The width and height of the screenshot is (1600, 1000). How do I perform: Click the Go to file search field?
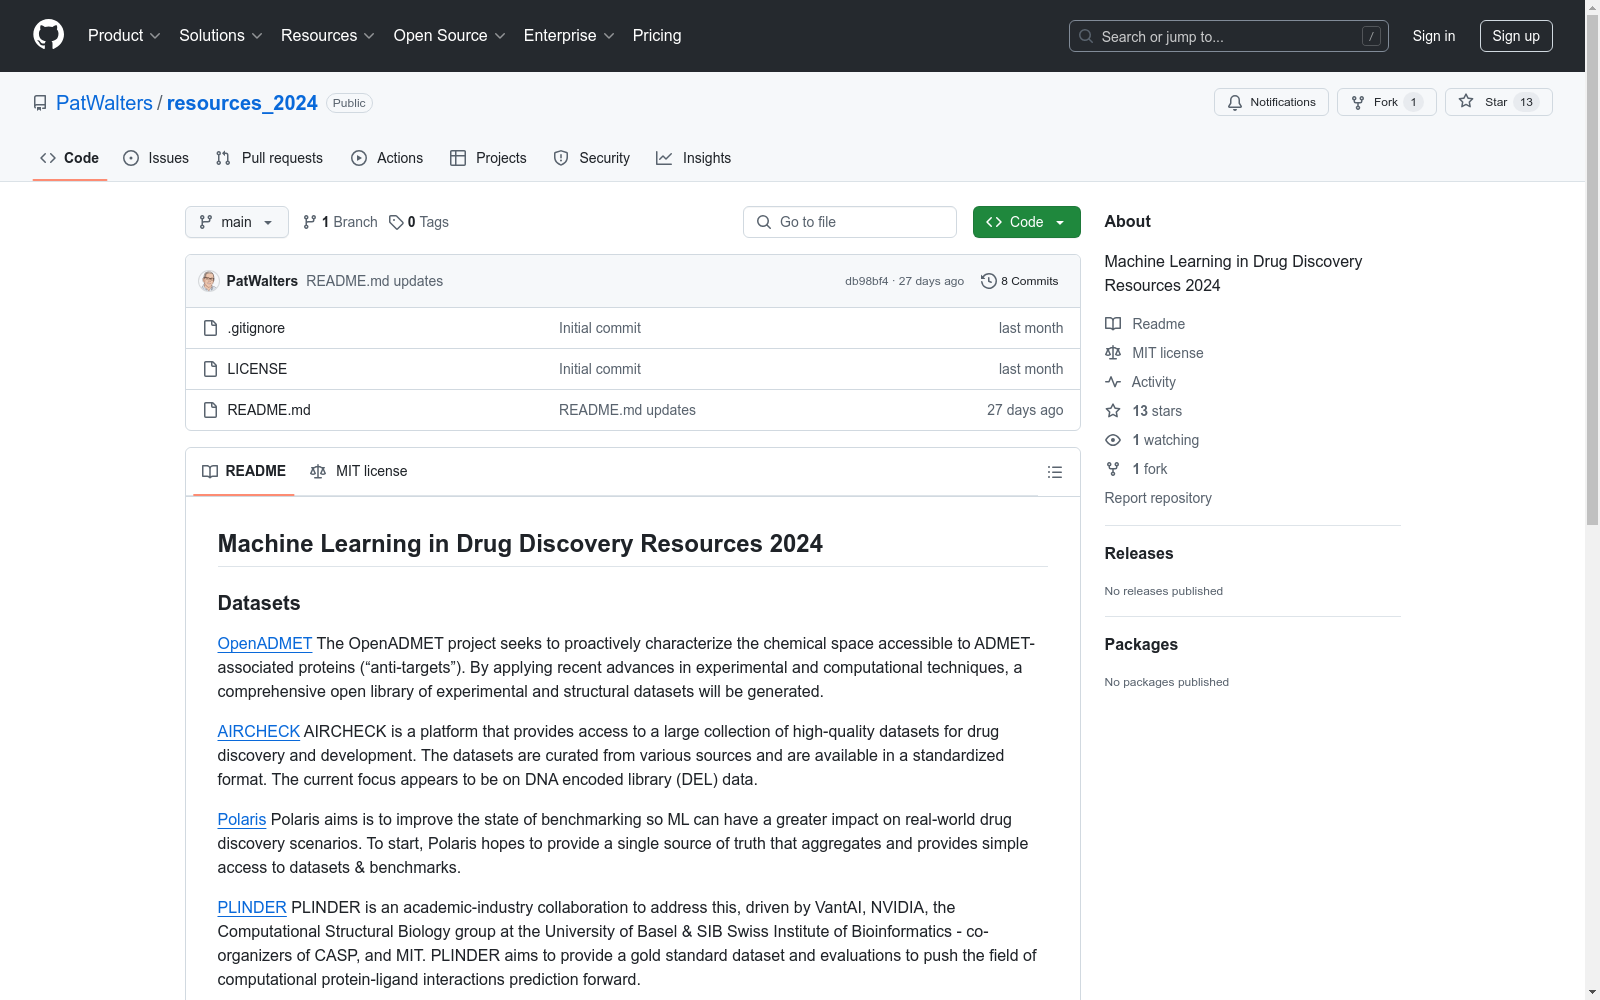(850, 222)
